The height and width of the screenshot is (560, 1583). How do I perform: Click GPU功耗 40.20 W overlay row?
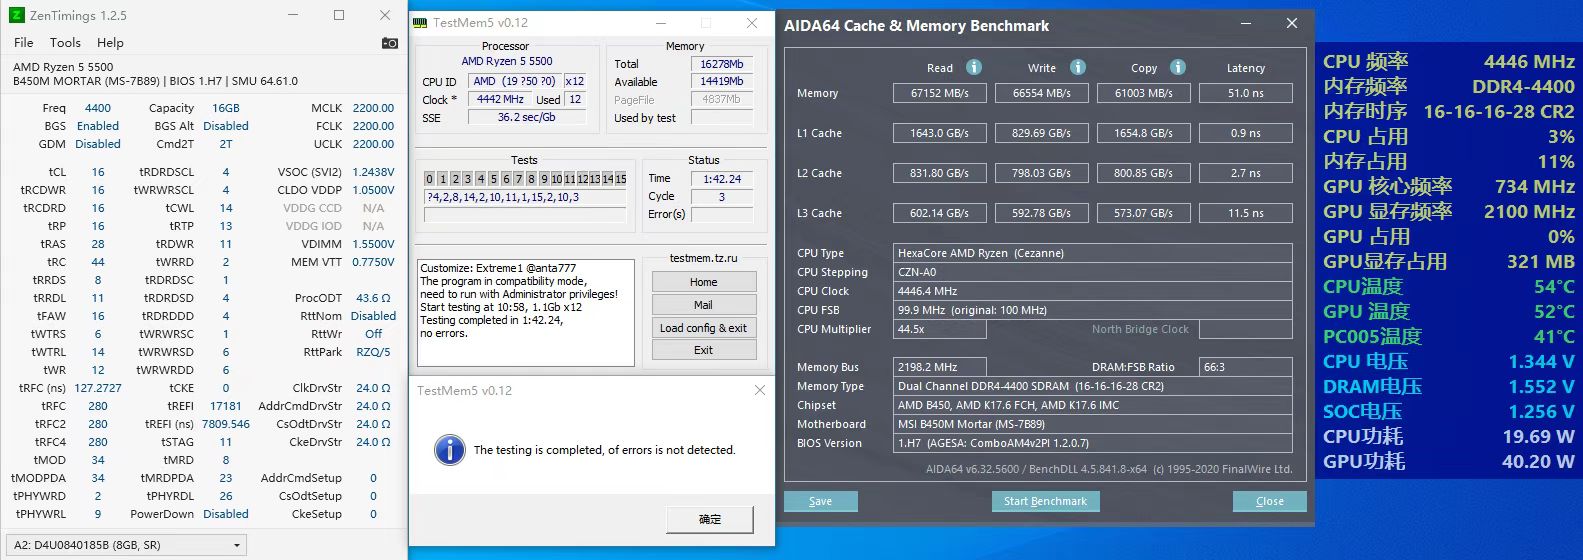coord(1449,461)
